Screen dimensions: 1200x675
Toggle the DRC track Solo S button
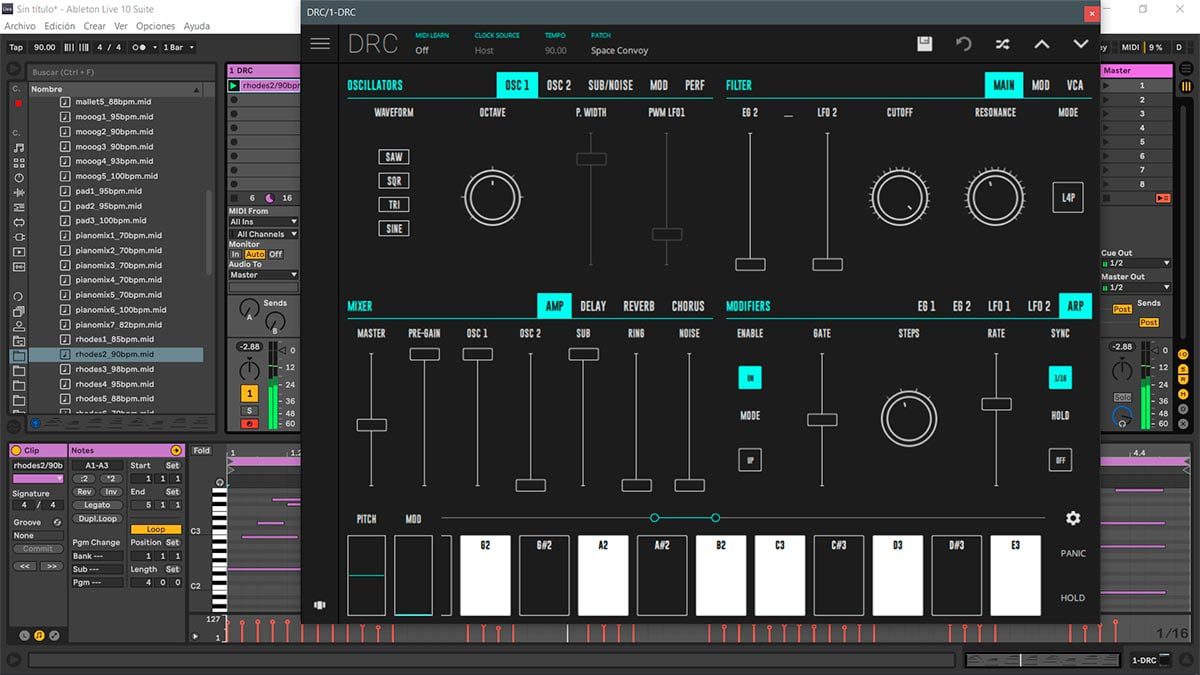pyautogui.click(x=249, y=410)
